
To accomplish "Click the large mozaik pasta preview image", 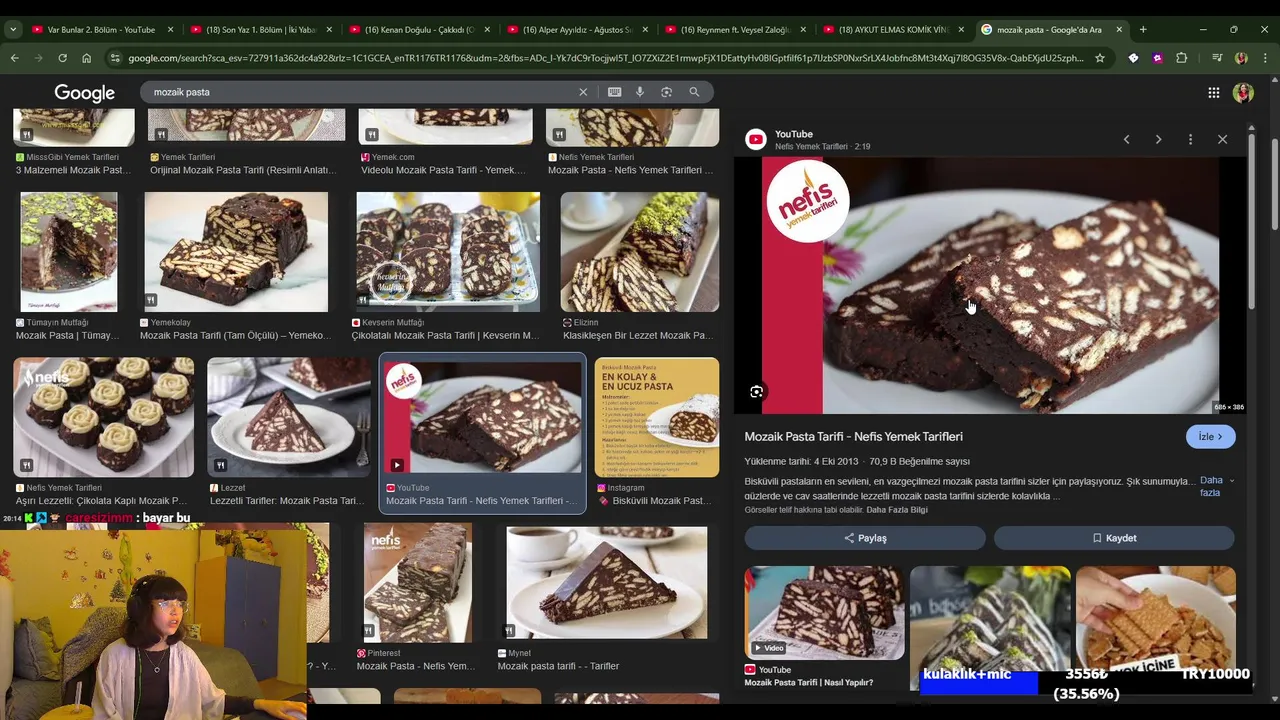I will tap(991, 285).
